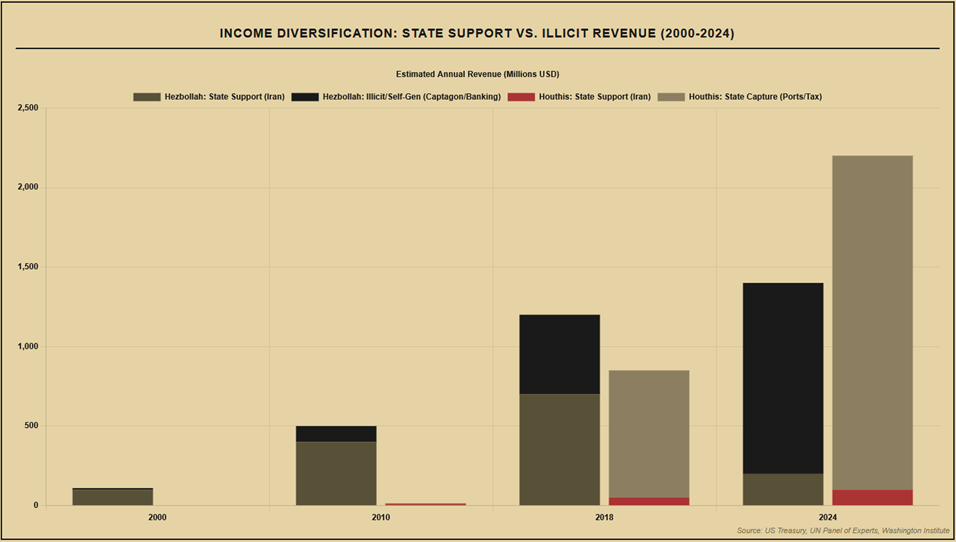Click the 2018 x-axis label
The image size is (956, 542).
point(604,518)
